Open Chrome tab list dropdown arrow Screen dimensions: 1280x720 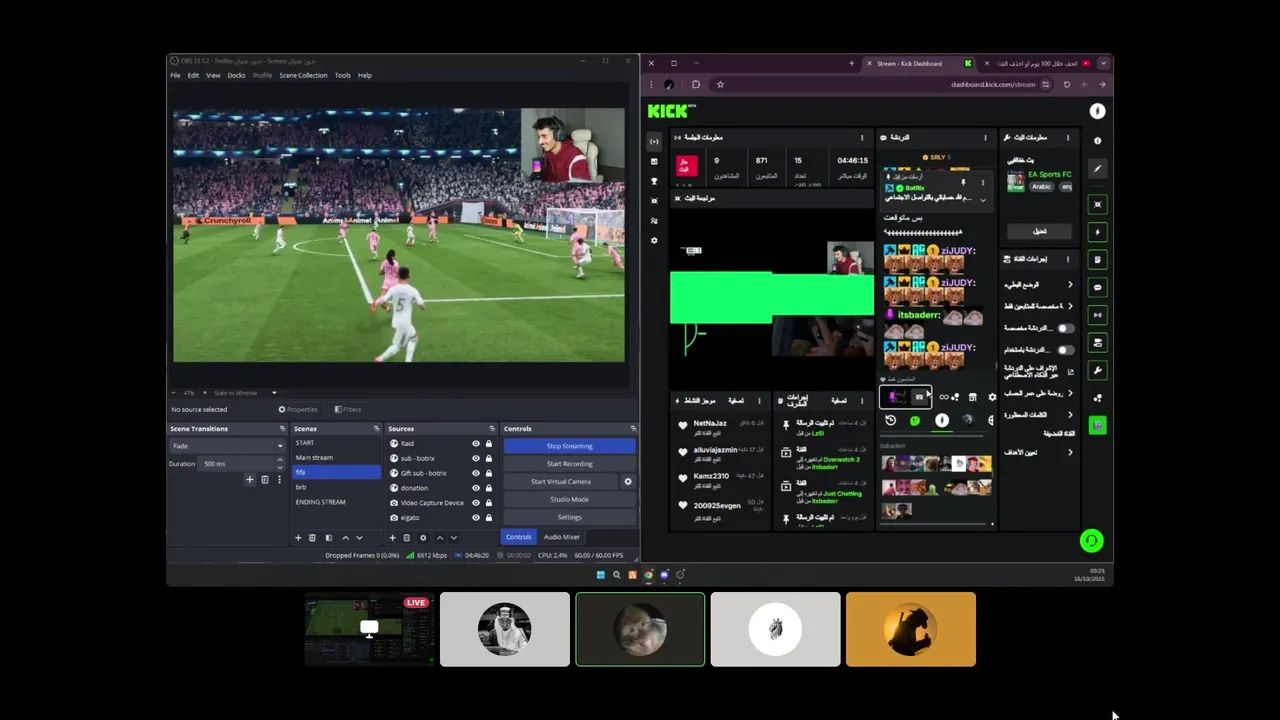(1103, 63)
